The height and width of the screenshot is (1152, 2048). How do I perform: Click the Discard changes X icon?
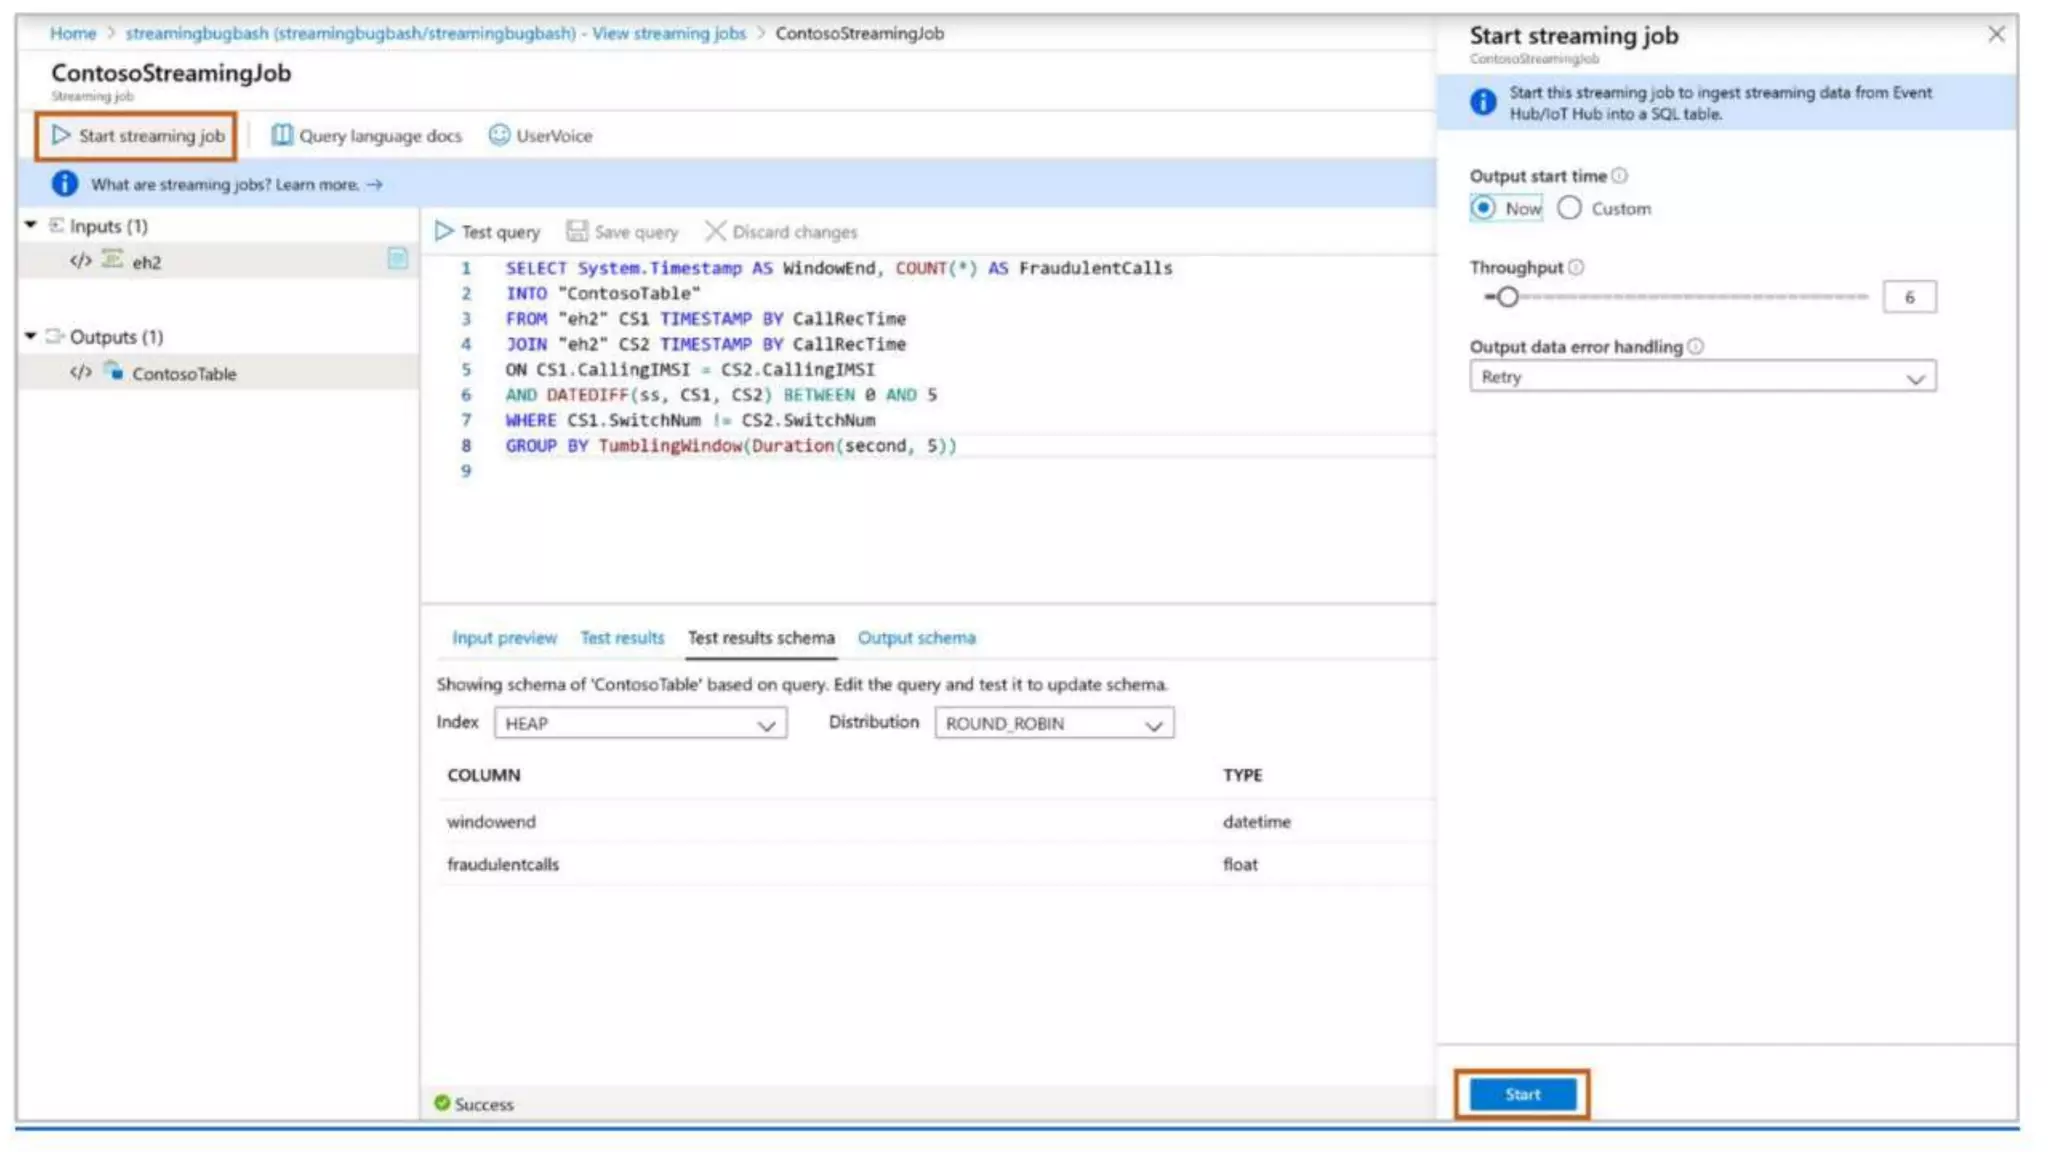pyautogui.click(x=715, y=232)
